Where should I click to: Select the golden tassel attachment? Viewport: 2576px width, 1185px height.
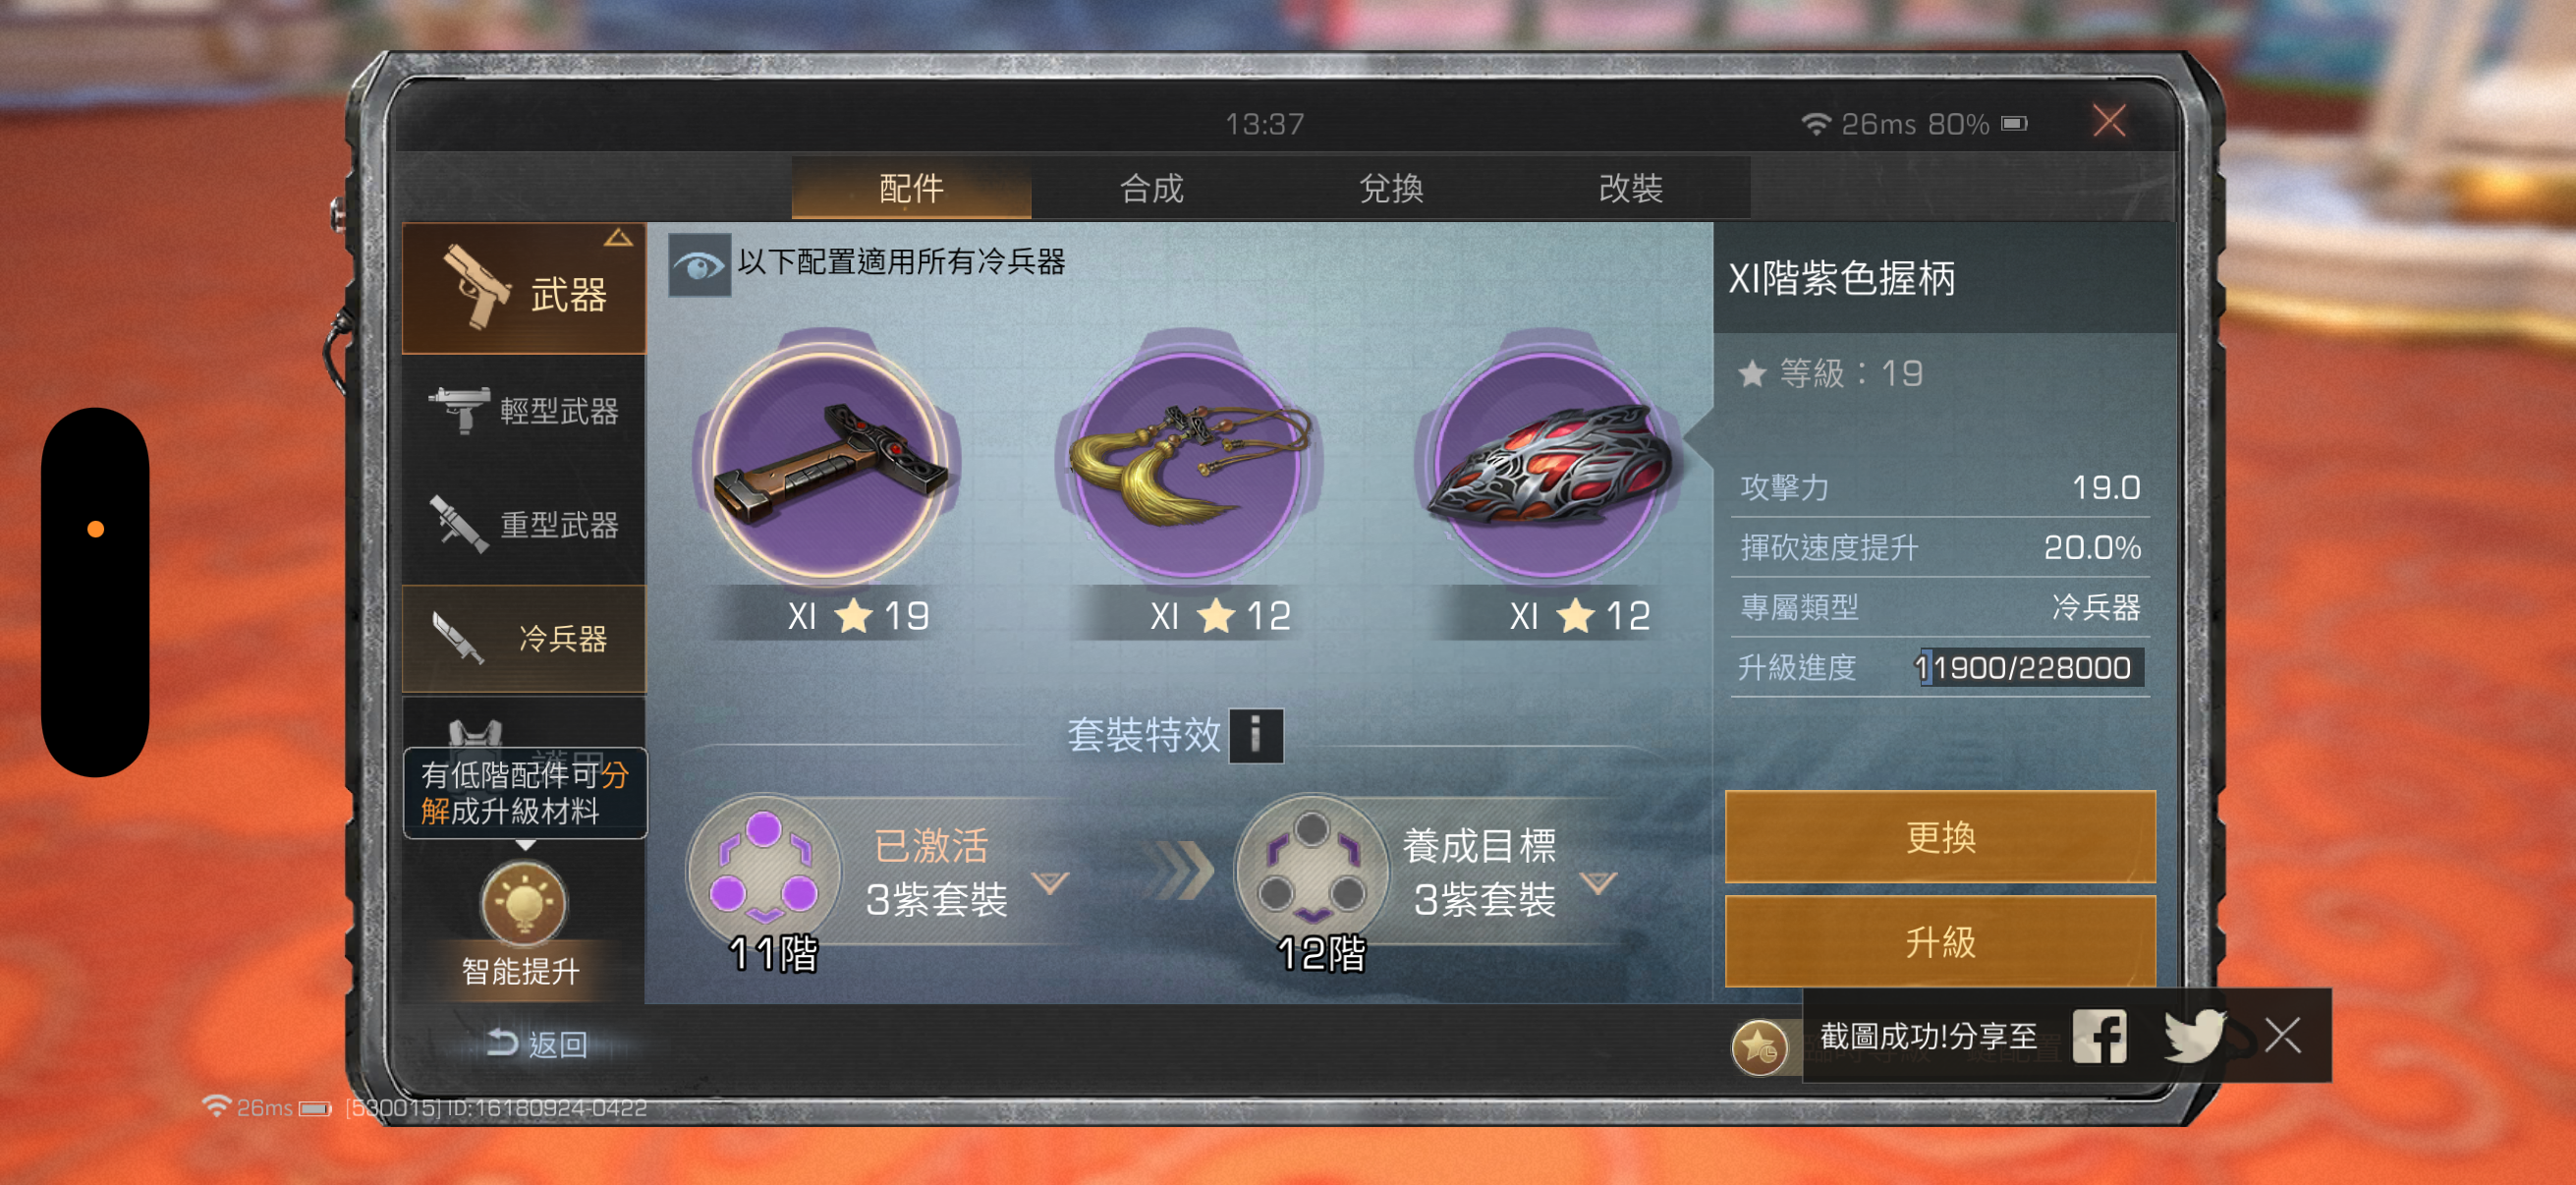point(1189,464)
